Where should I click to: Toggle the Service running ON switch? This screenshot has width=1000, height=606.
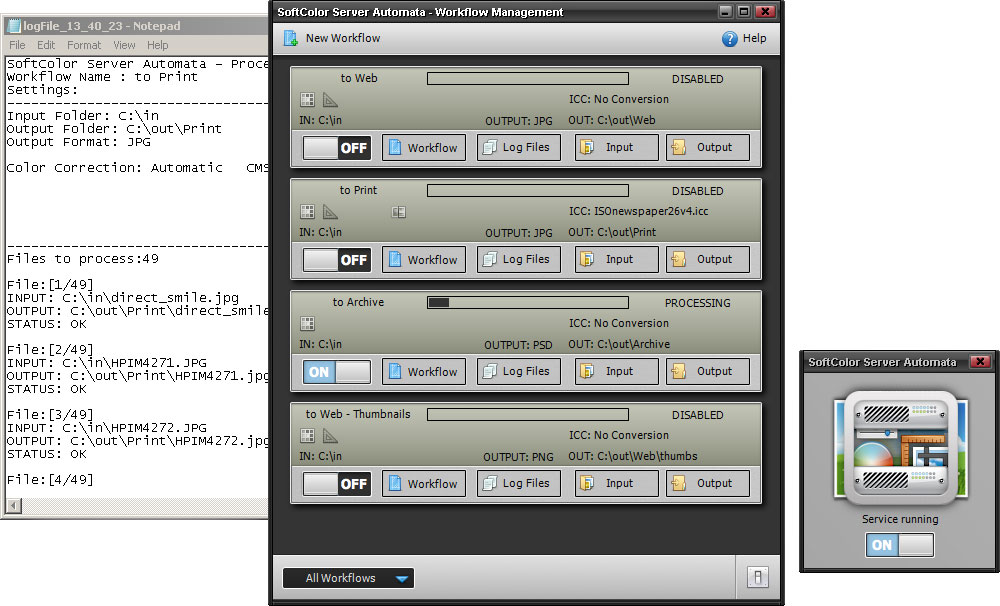coord(899,545)
